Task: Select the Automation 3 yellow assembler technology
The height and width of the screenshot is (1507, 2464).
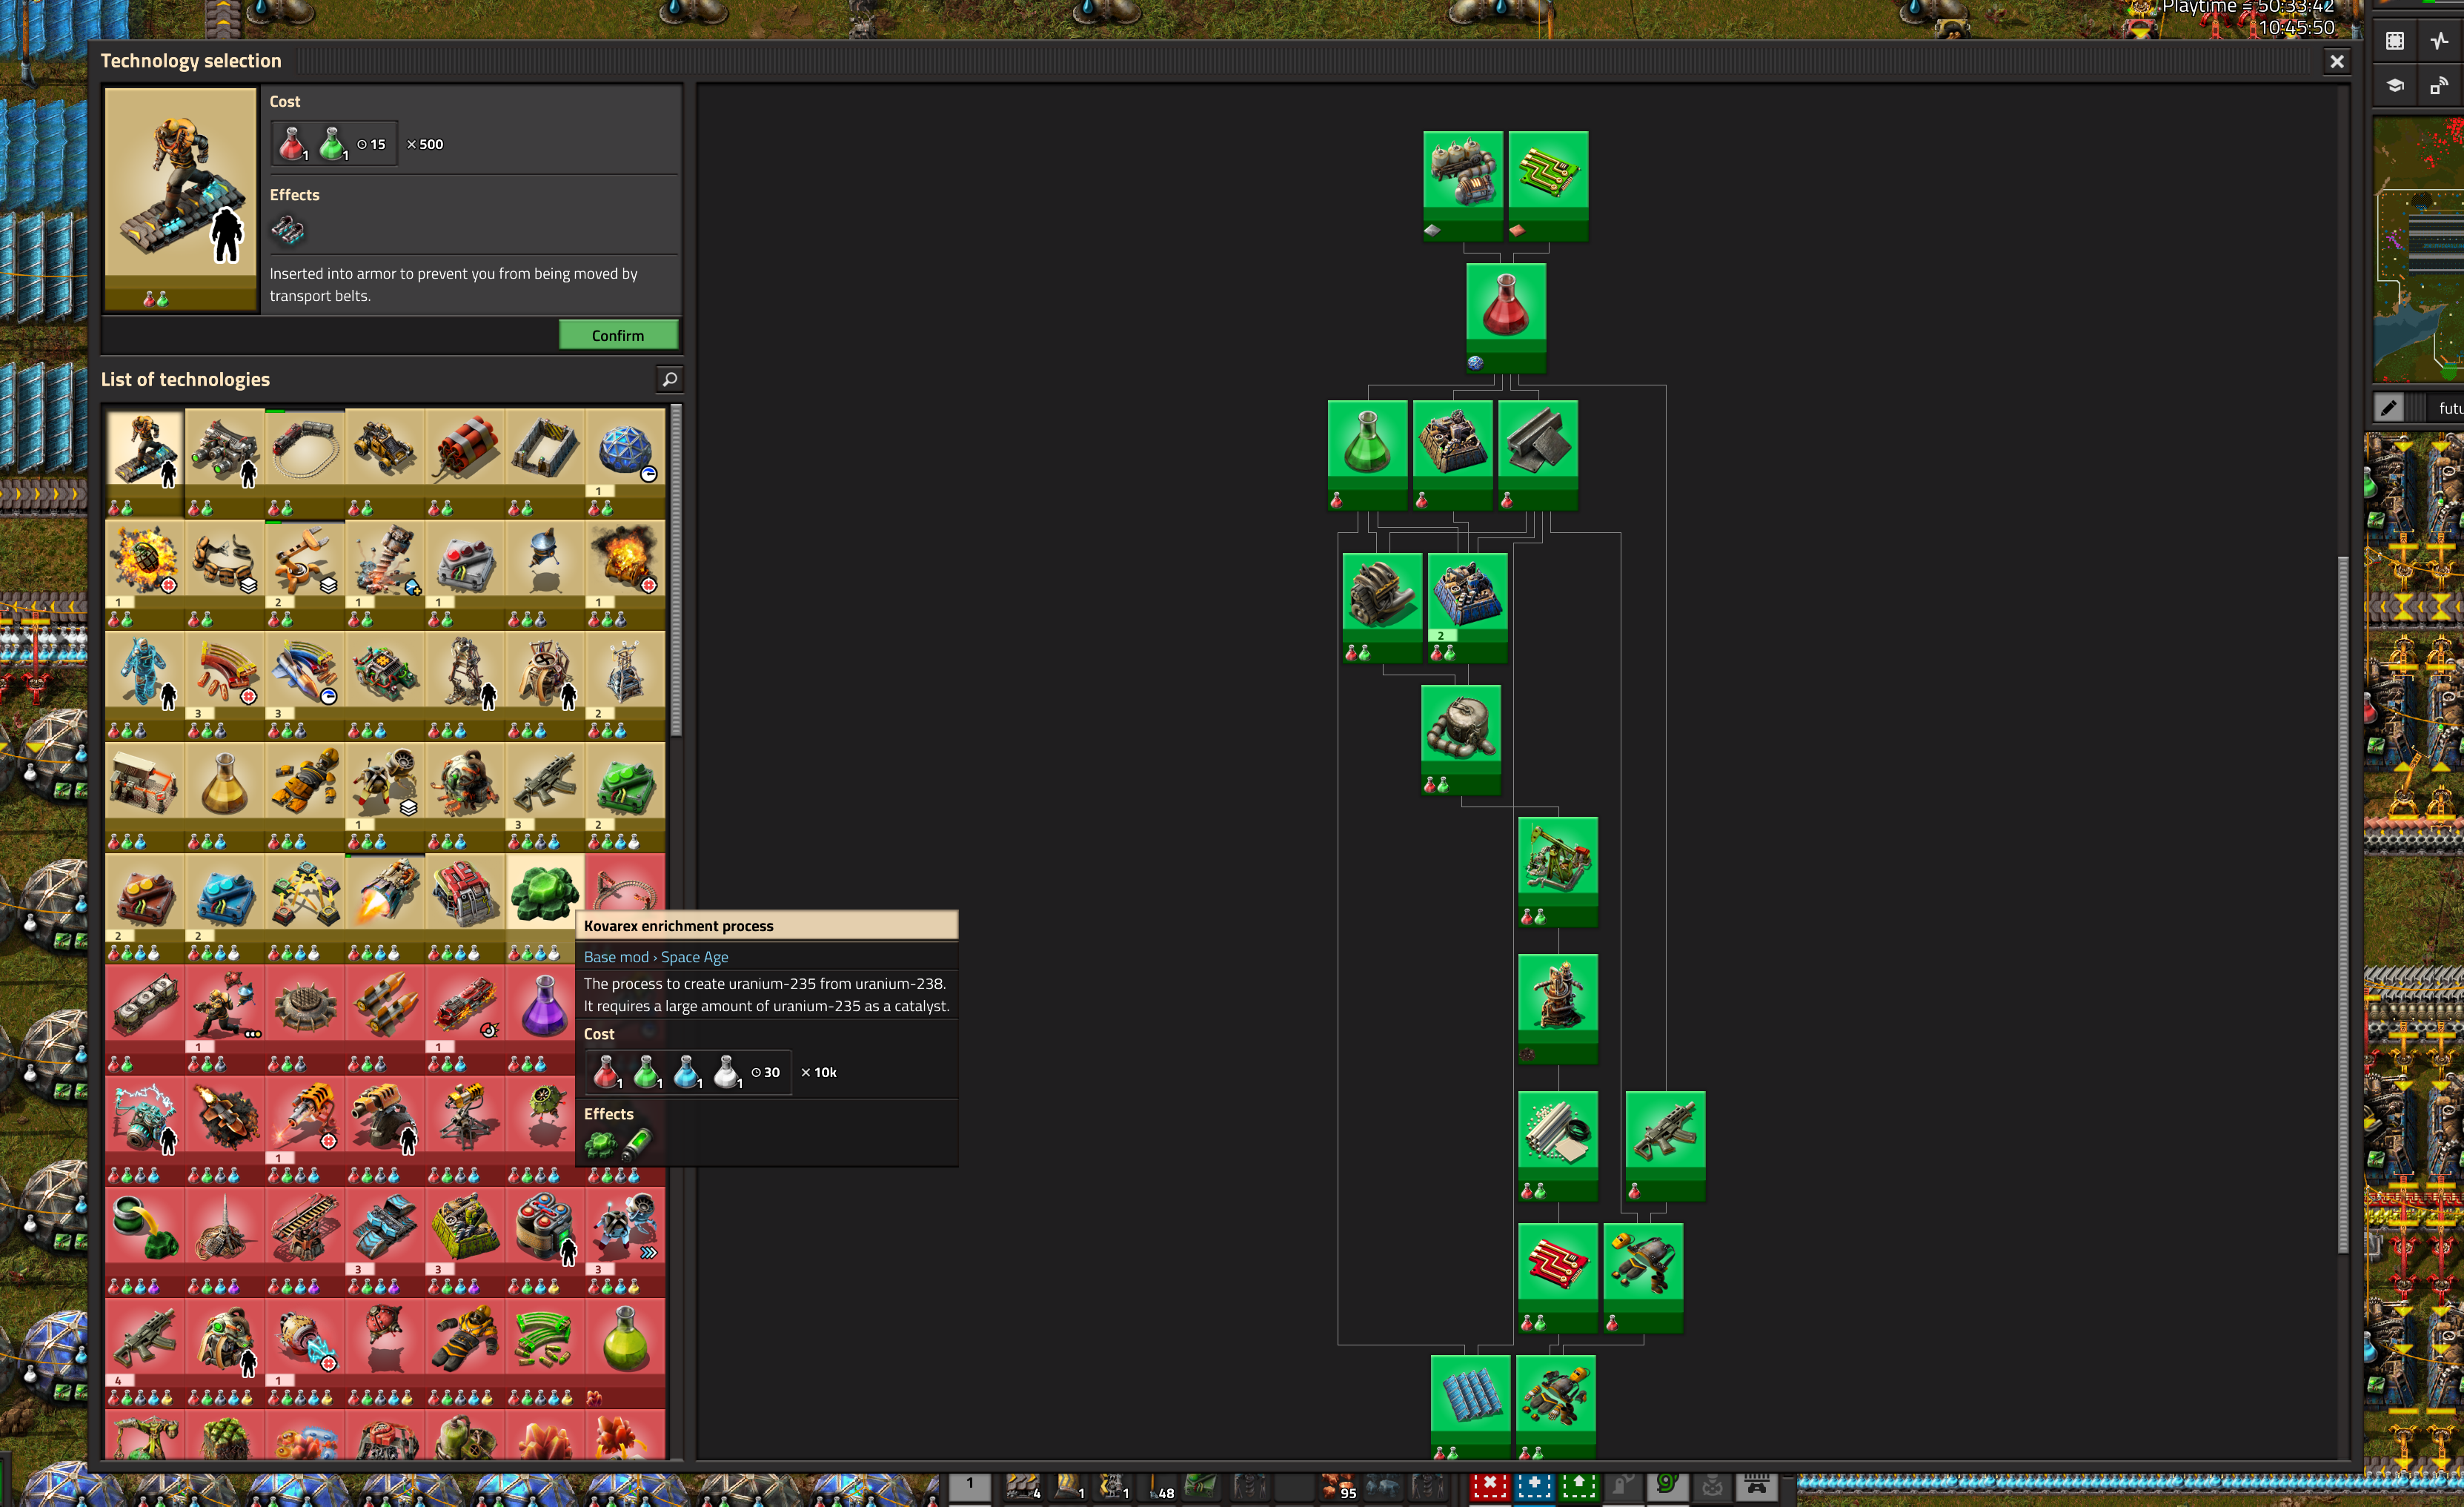Action: [465, 1241]
